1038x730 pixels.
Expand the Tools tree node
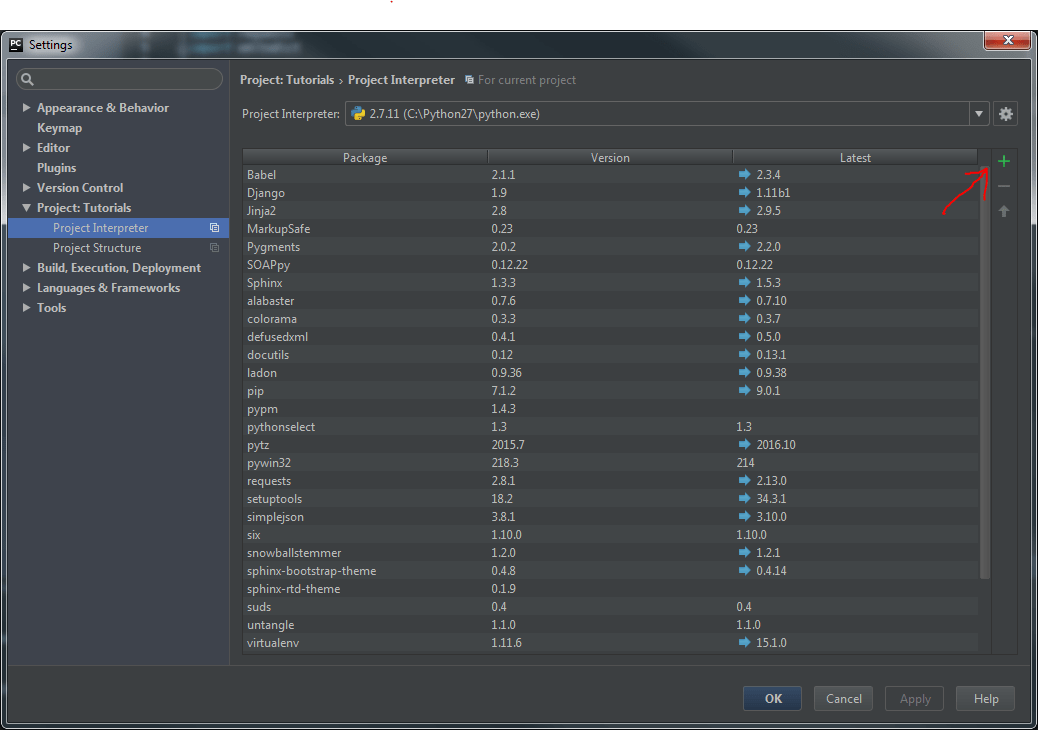26,308
